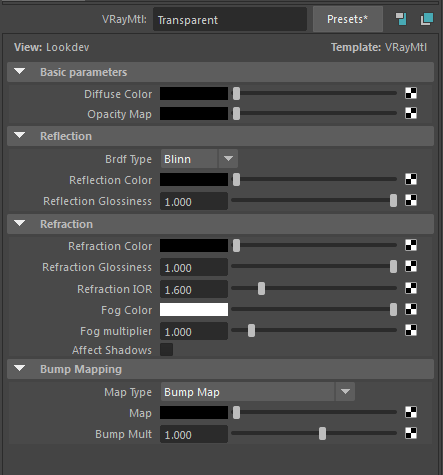Click the white Fog Color swatch
The width and height of the screenshot is (443, 475).
tap(194, 309)
